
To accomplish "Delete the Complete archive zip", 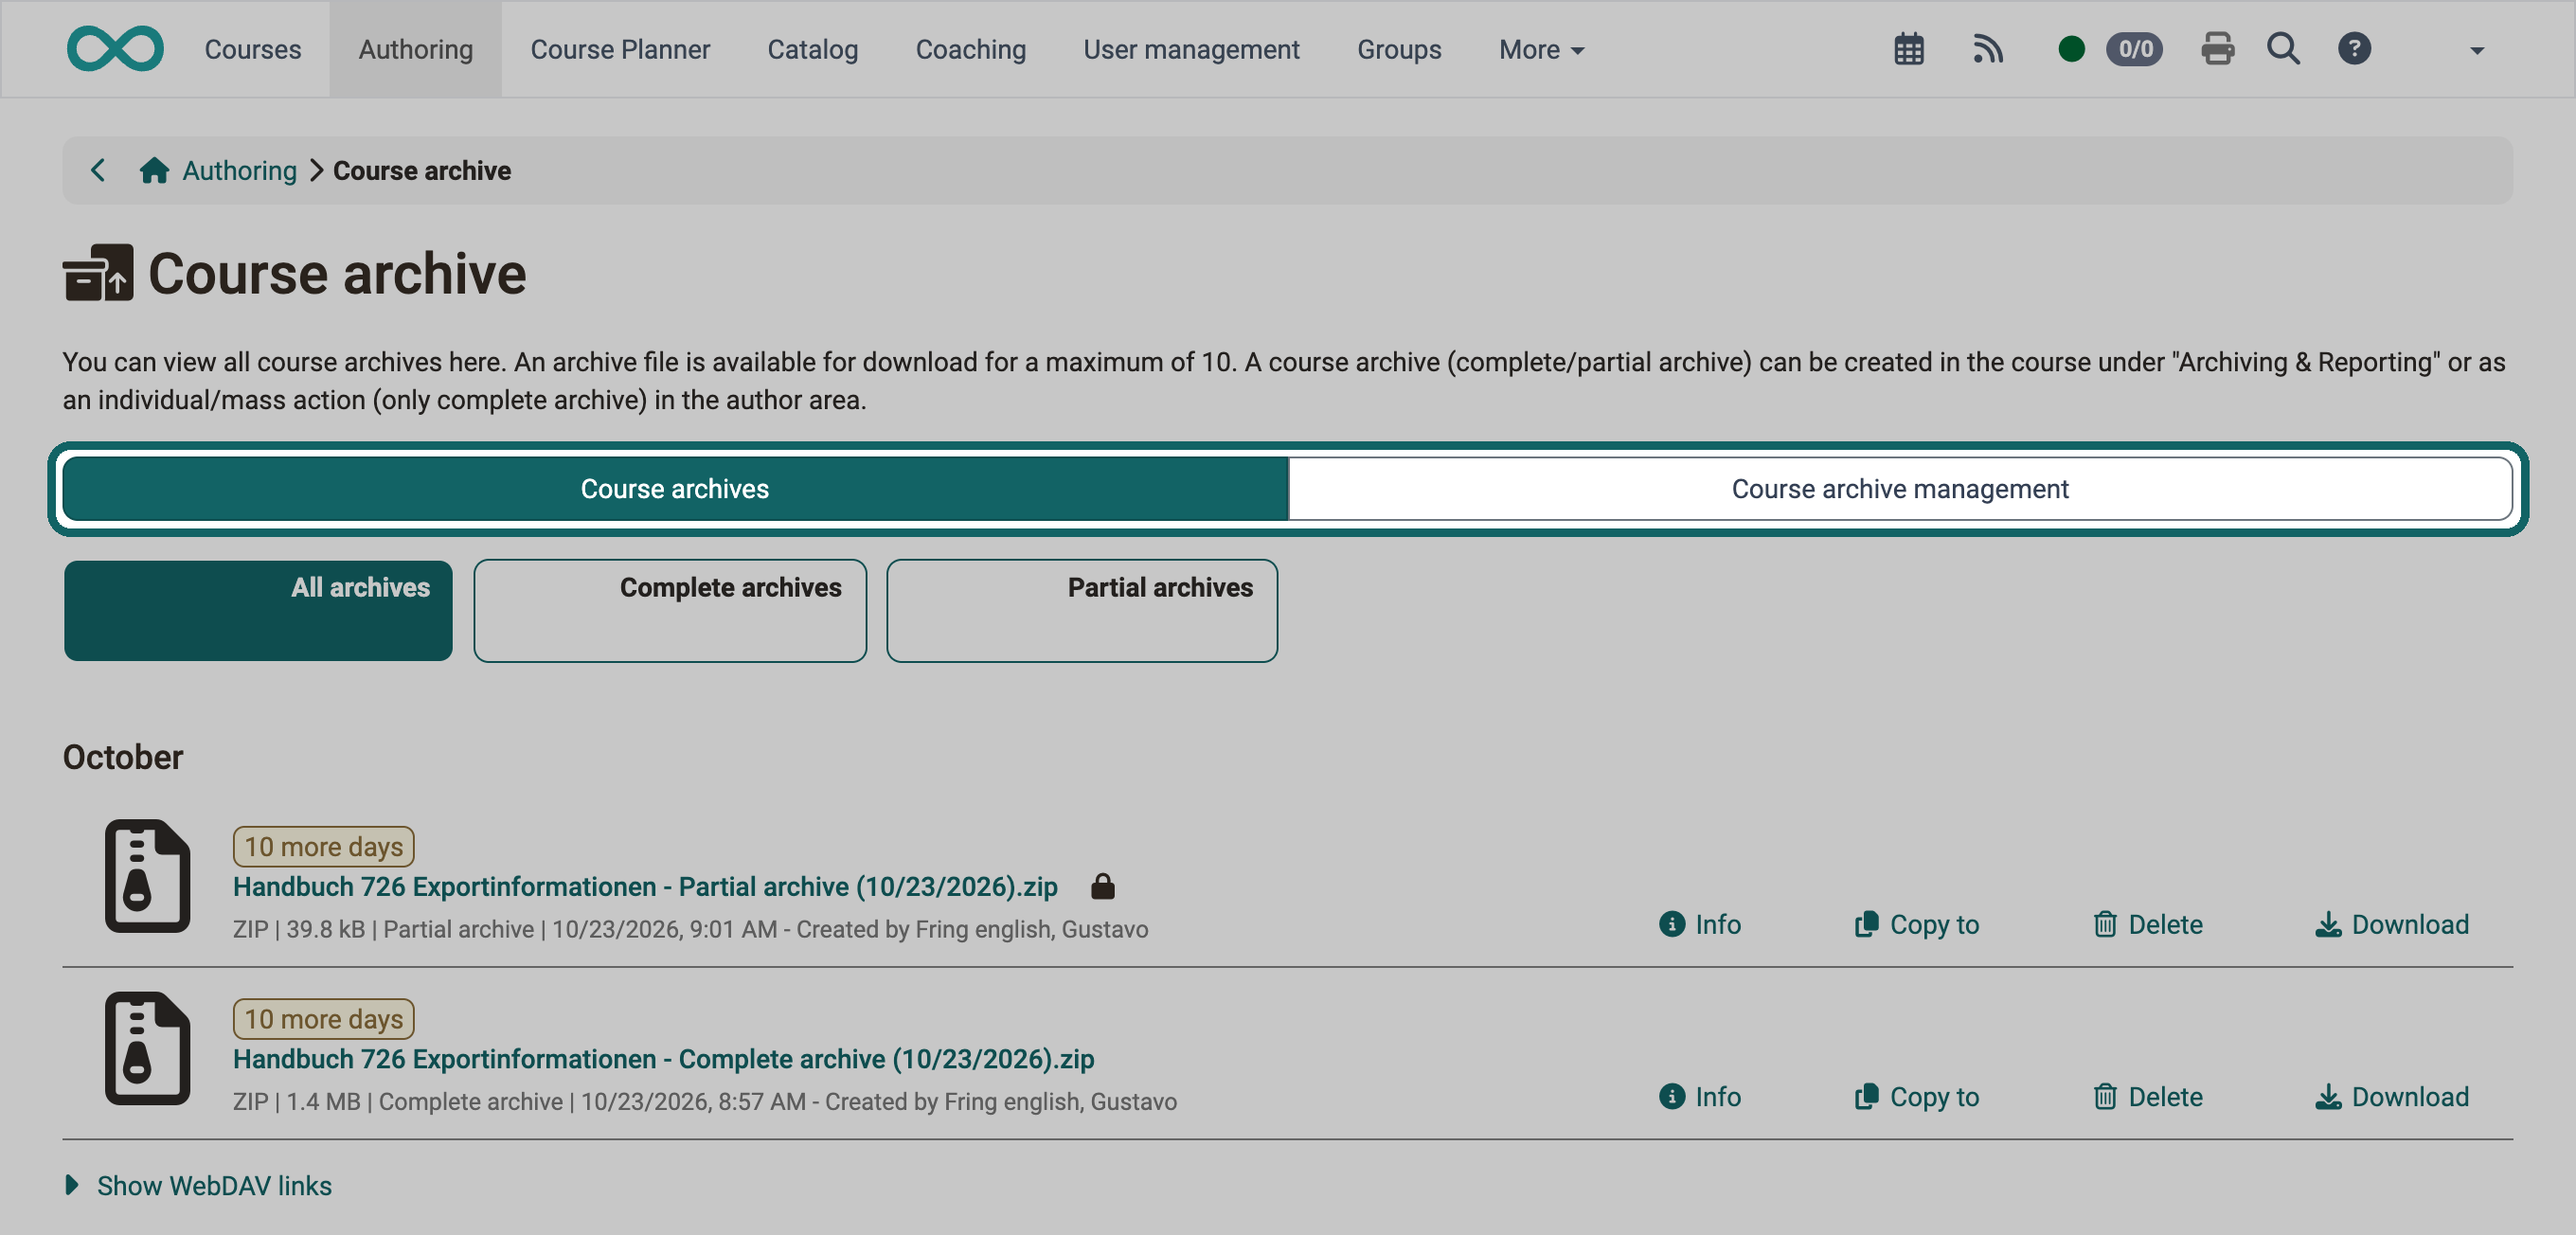I will pyautogui.click(x=2148, y=1097).
